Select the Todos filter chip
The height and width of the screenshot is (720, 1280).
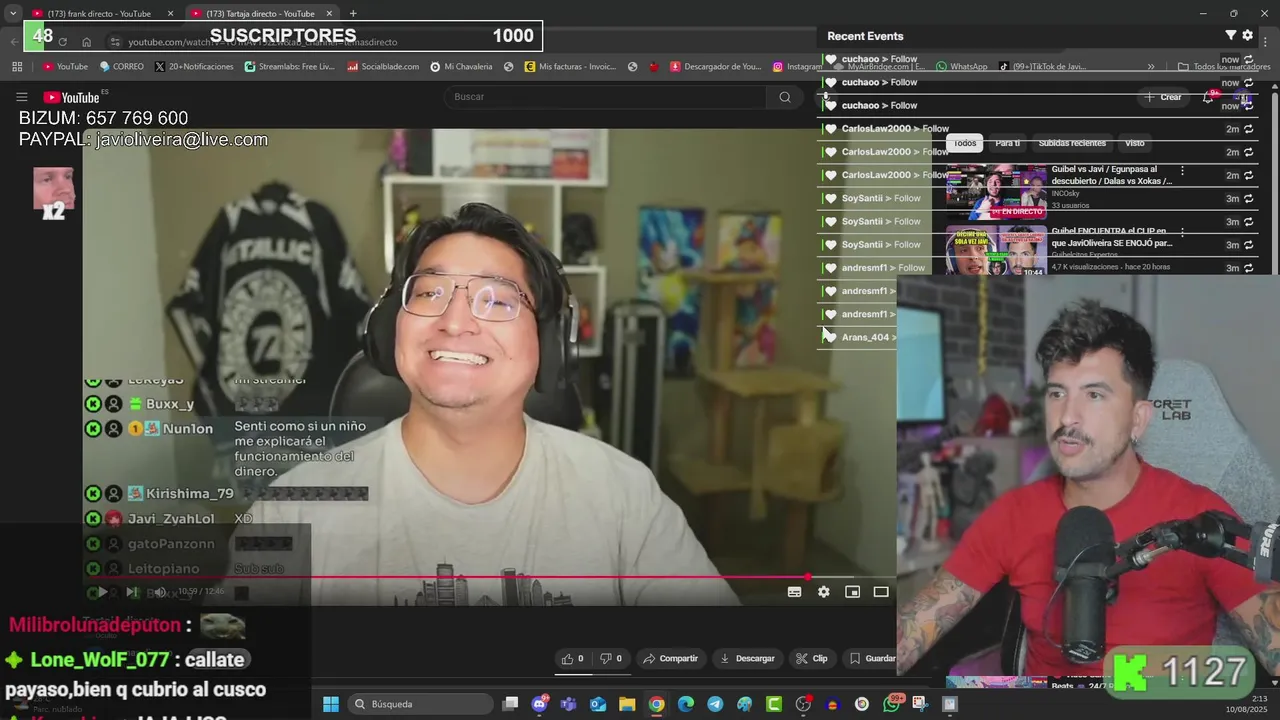[965, 143]
